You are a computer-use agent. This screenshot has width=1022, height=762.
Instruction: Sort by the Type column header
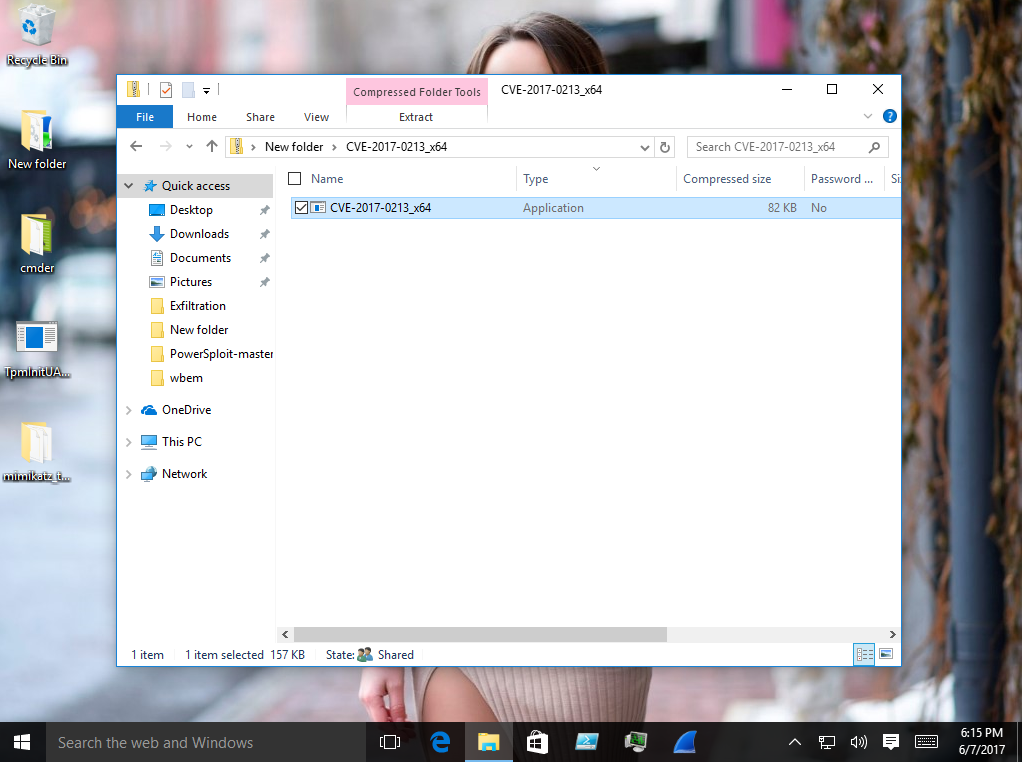596,179
